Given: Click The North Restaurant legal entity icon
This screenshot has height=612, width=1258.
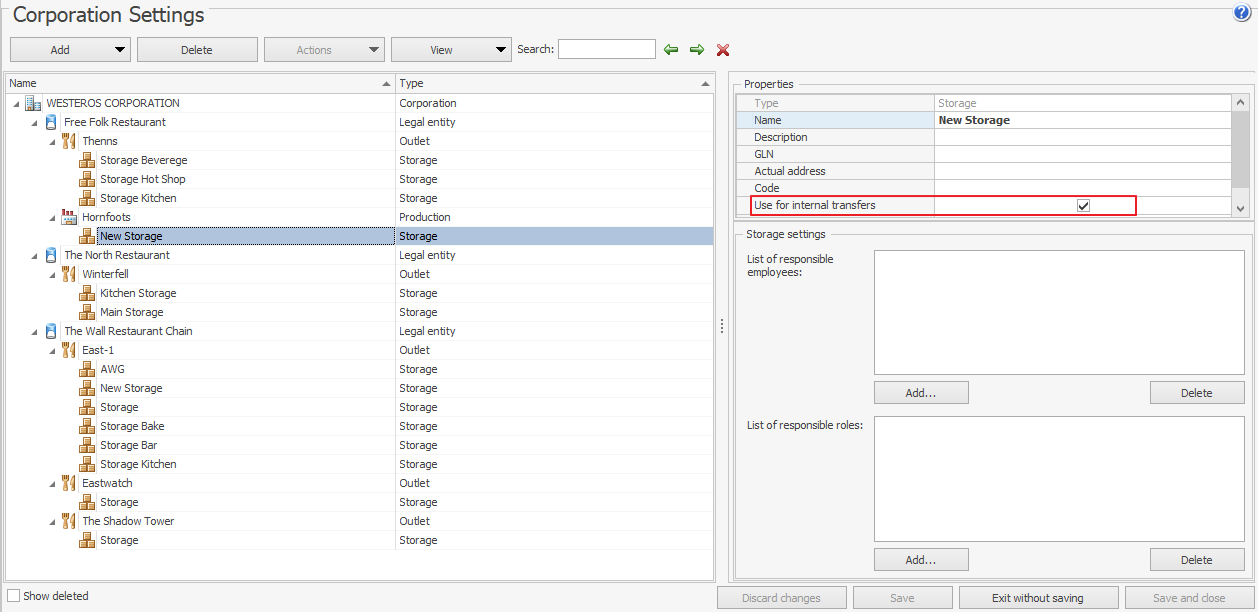Looking at the screenshot, I should click(x=51, y=255).
